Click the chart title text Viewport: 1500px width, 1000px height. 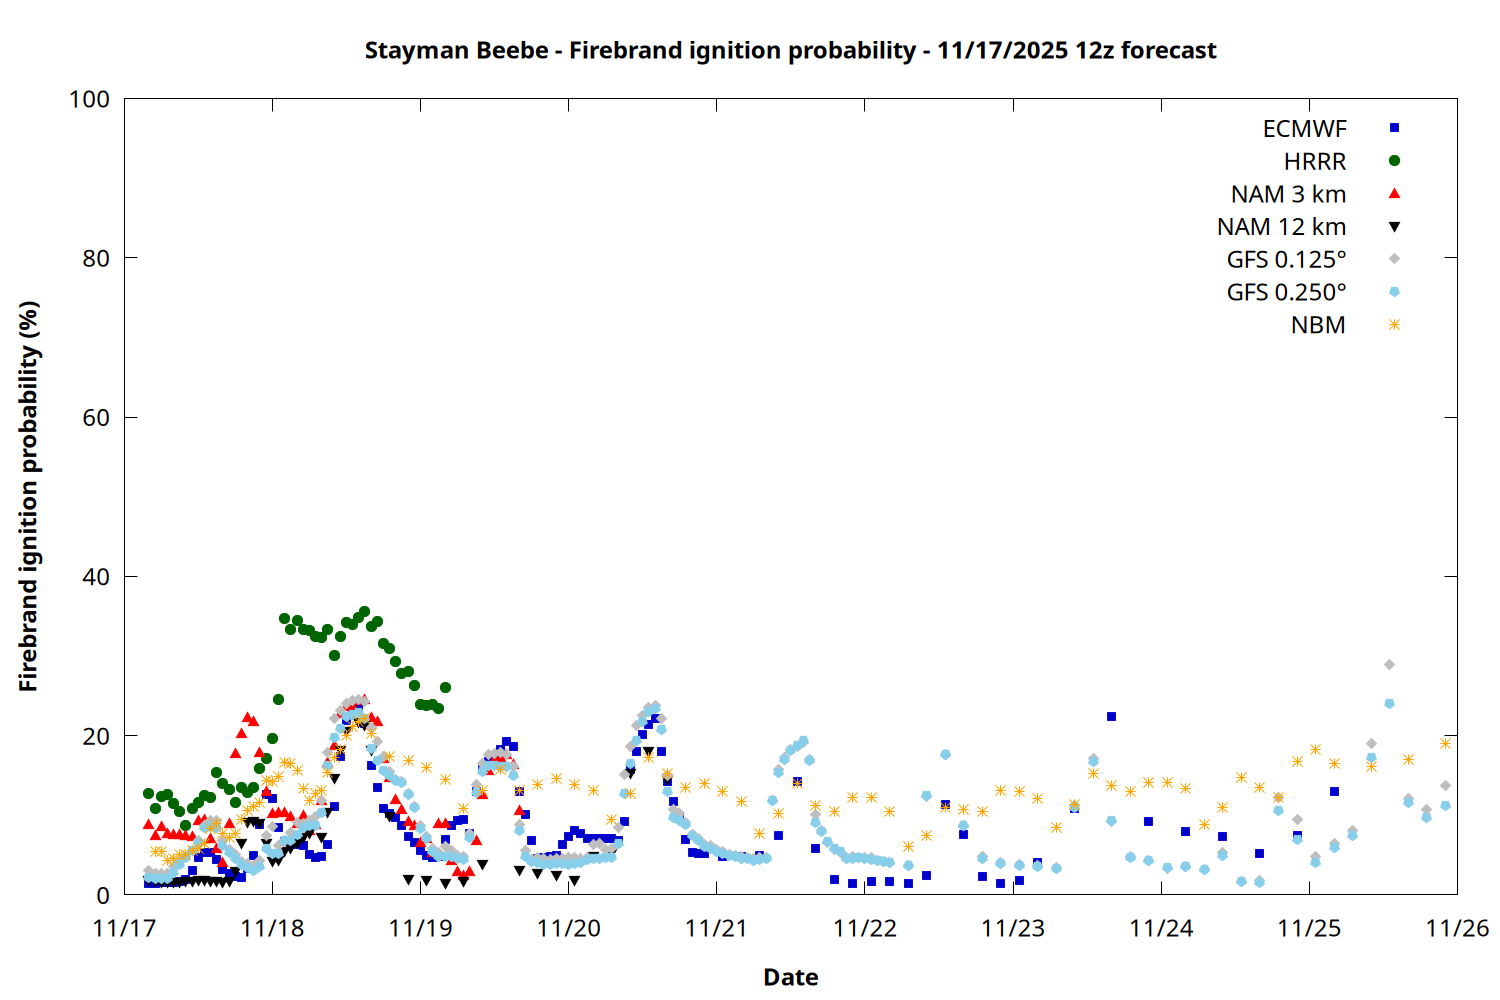point(790,50)
